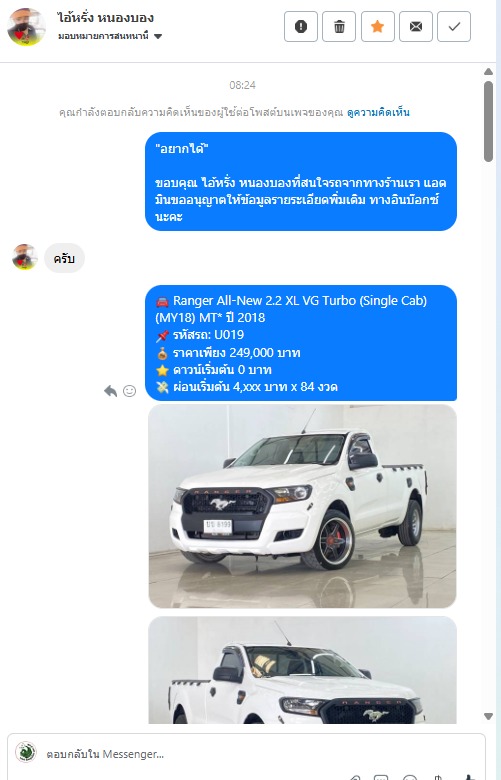Click customer profile picture in header
Screen dimensions: 501x780
pyautogui.click(x=26, y=27)
